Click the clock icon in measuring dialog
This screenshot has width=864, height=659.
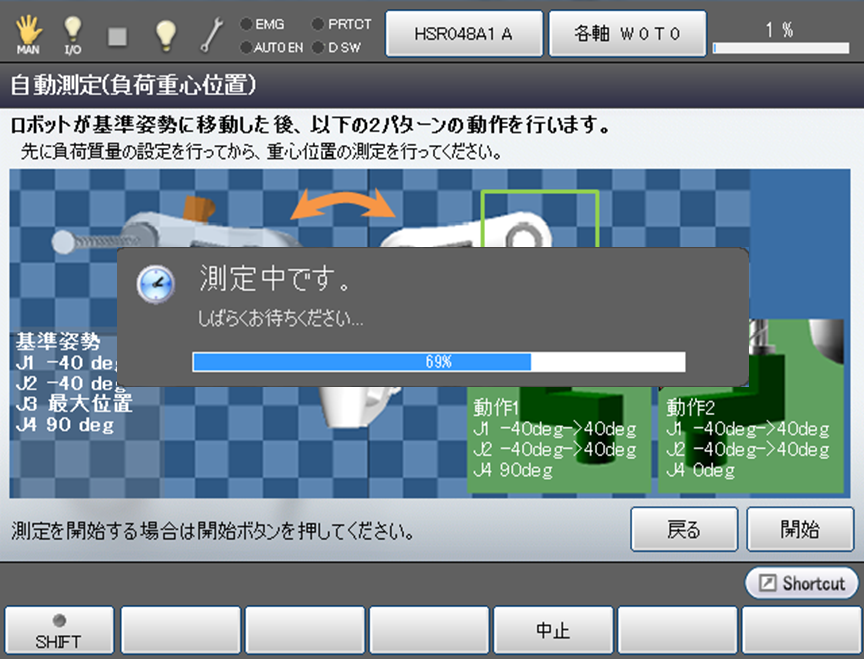point(155,286)
